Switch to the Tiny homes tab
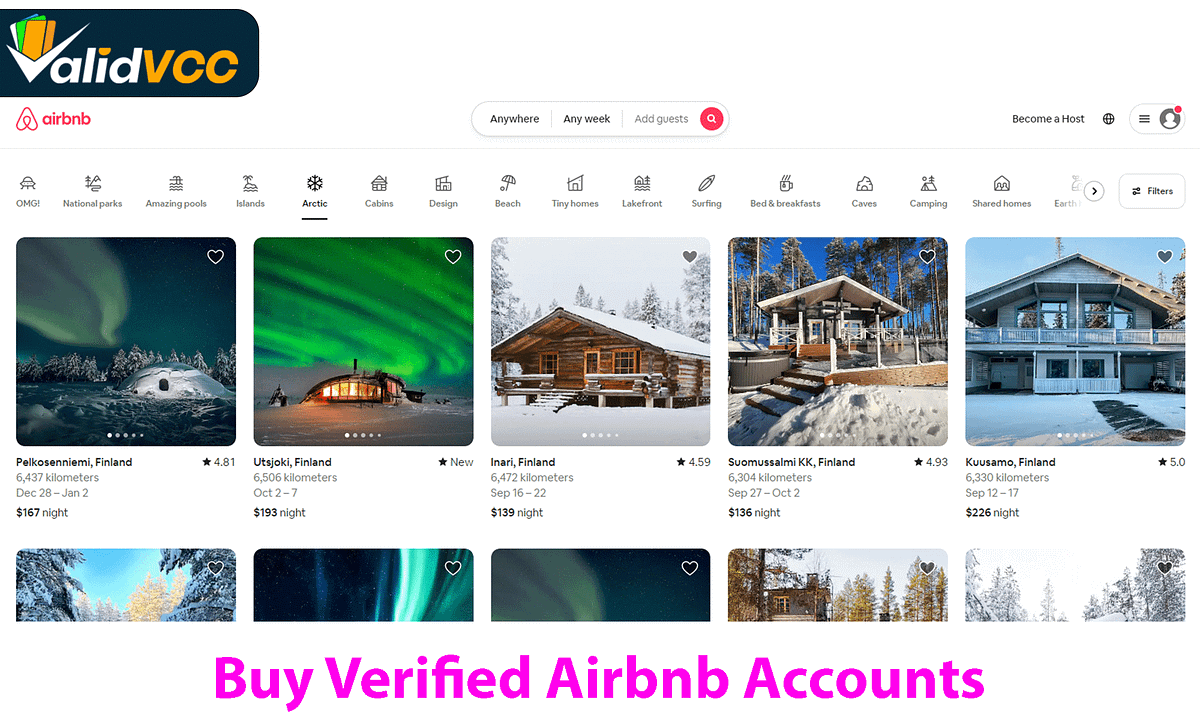1200x720 pixels. (x=575, y=191)
